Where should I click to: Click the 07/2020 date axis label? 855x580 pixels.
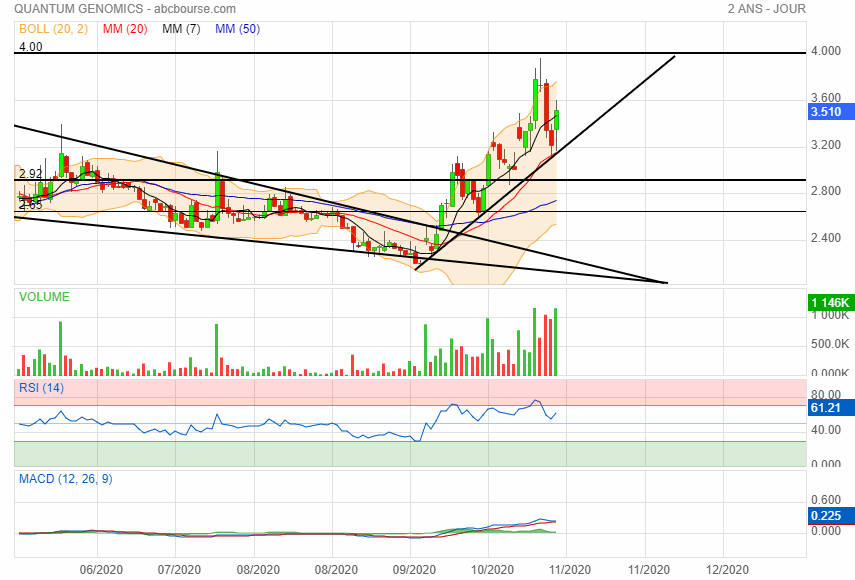[x=179, y=570]
